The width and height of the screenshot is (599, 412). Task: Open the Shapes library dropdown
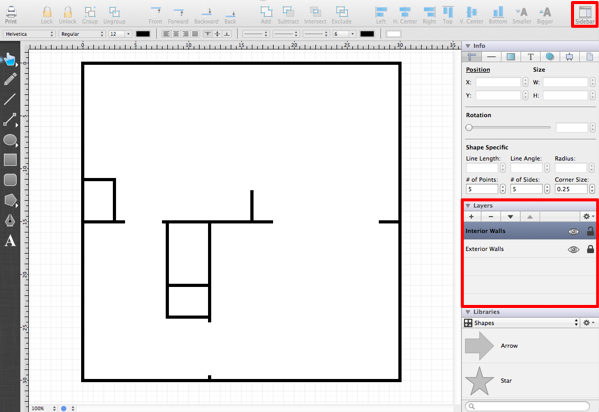click(x=521, y=323)
